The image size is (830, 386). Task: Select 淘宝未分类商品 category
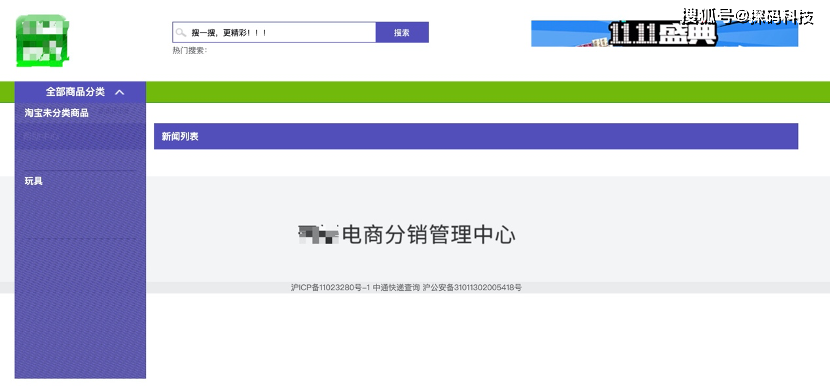[57, 113]
